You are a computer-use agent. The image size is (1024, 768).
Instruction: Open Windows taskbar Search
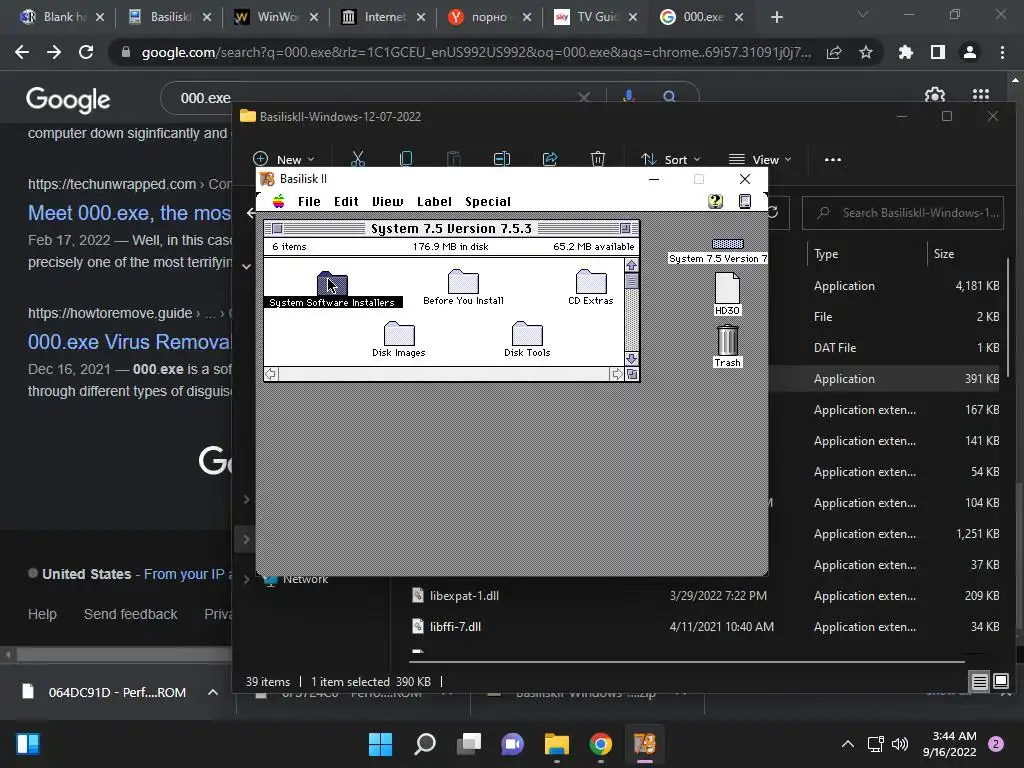coord(424,744)
